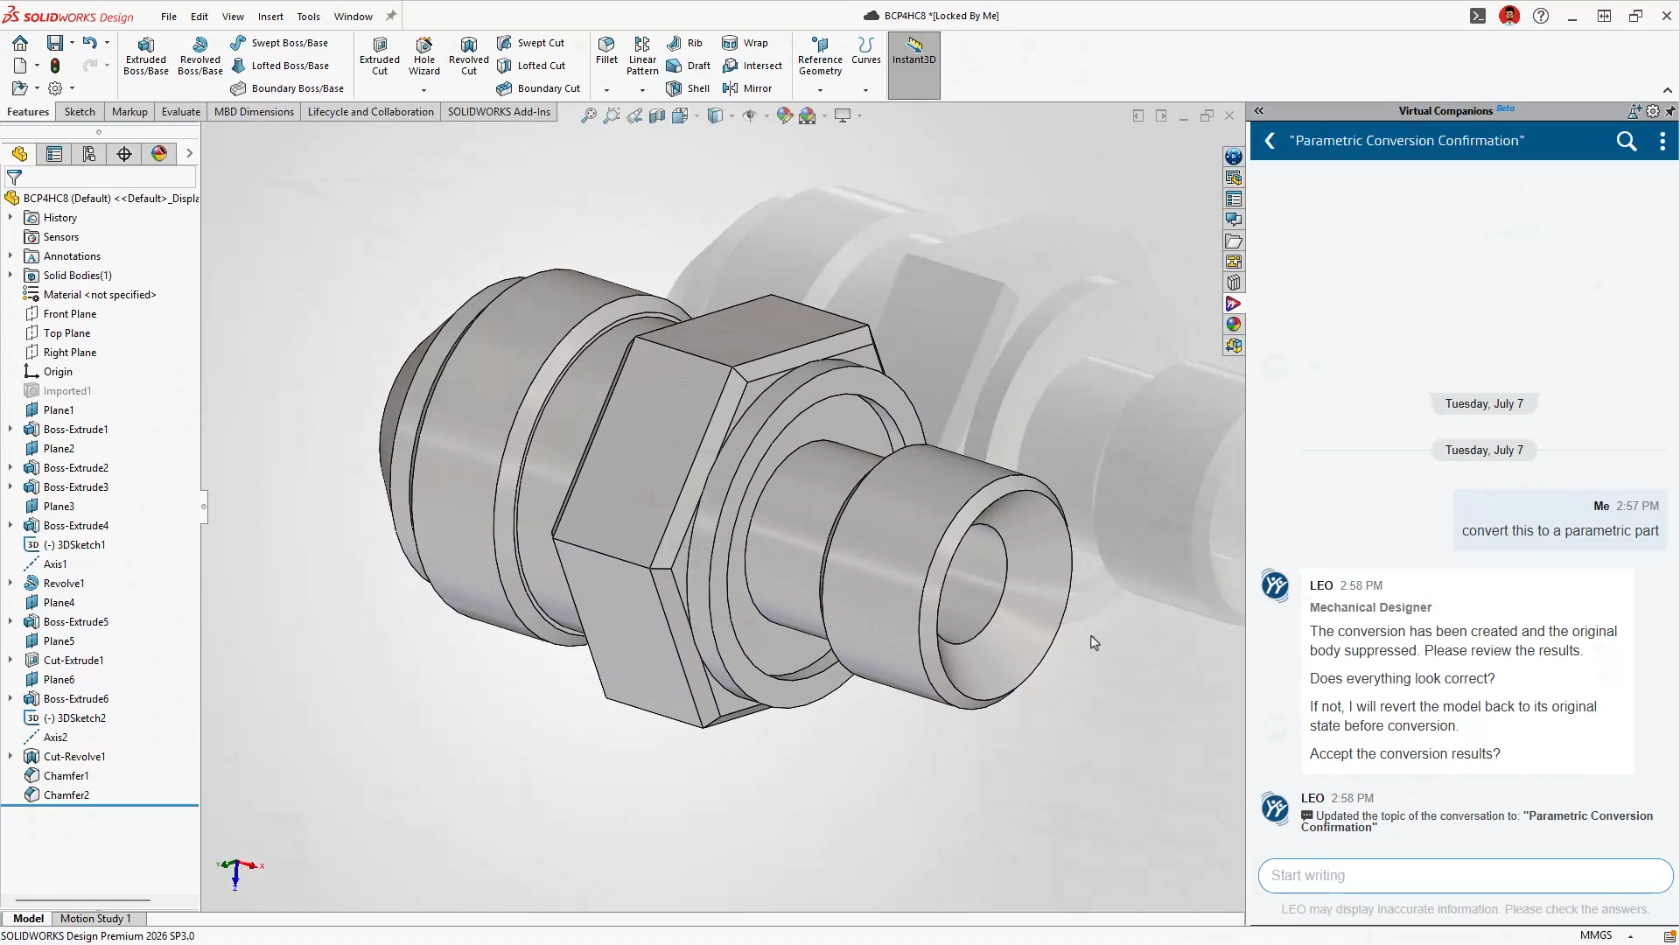
Task: Click the feature tree rollback bar
Action: pyautogui.click(x=100, y=805)
